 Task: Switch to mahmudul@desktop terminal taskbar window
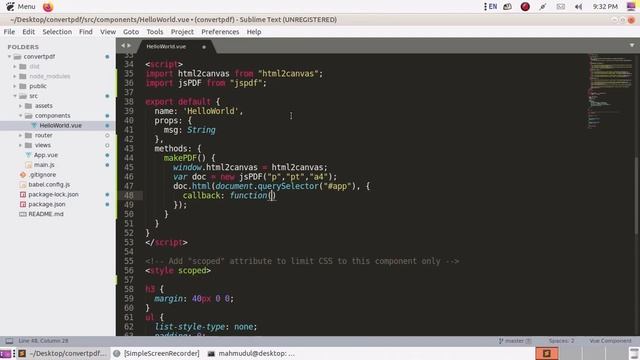click(x=251, y=353)
